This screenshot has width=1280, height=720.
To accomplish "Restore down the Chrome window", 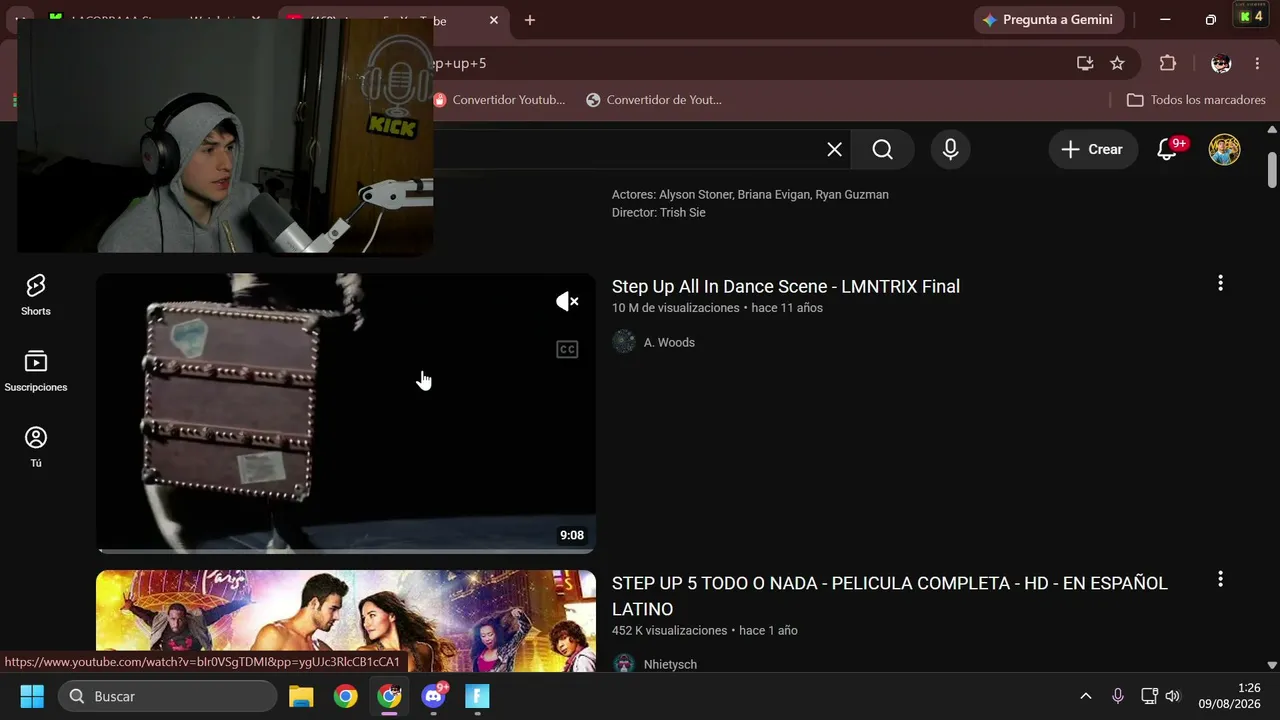I will 1210,20.
